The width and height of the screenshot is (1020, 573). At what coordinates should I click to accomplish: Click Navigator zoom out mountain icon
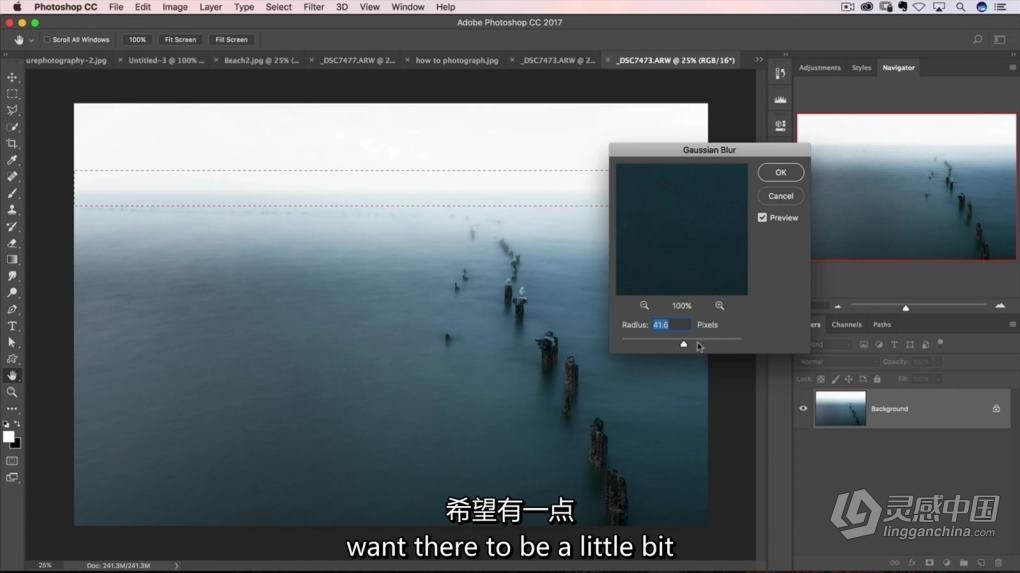coord(838,306)
